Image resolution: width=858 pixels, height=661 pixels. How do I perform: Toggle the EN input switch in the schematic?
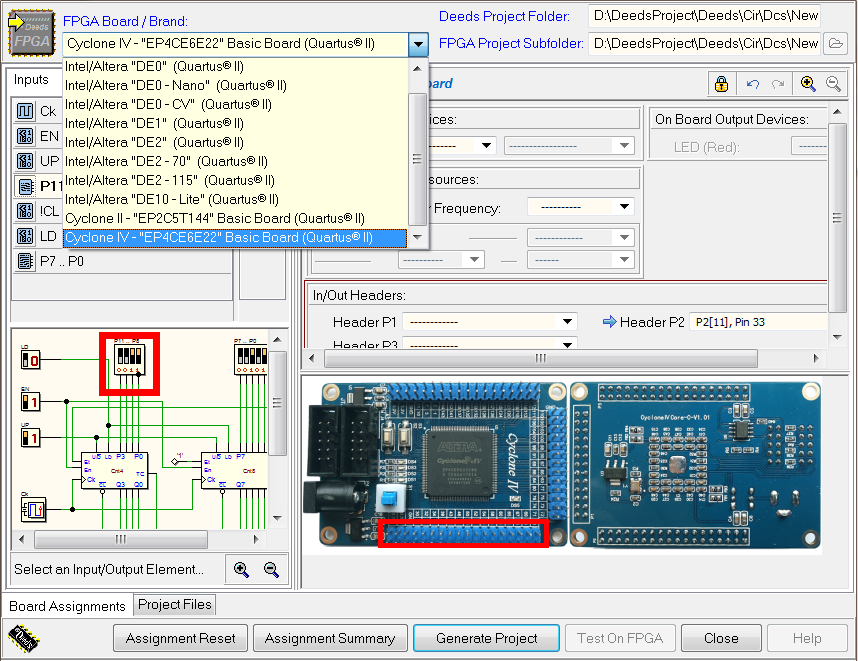point(31,402)
